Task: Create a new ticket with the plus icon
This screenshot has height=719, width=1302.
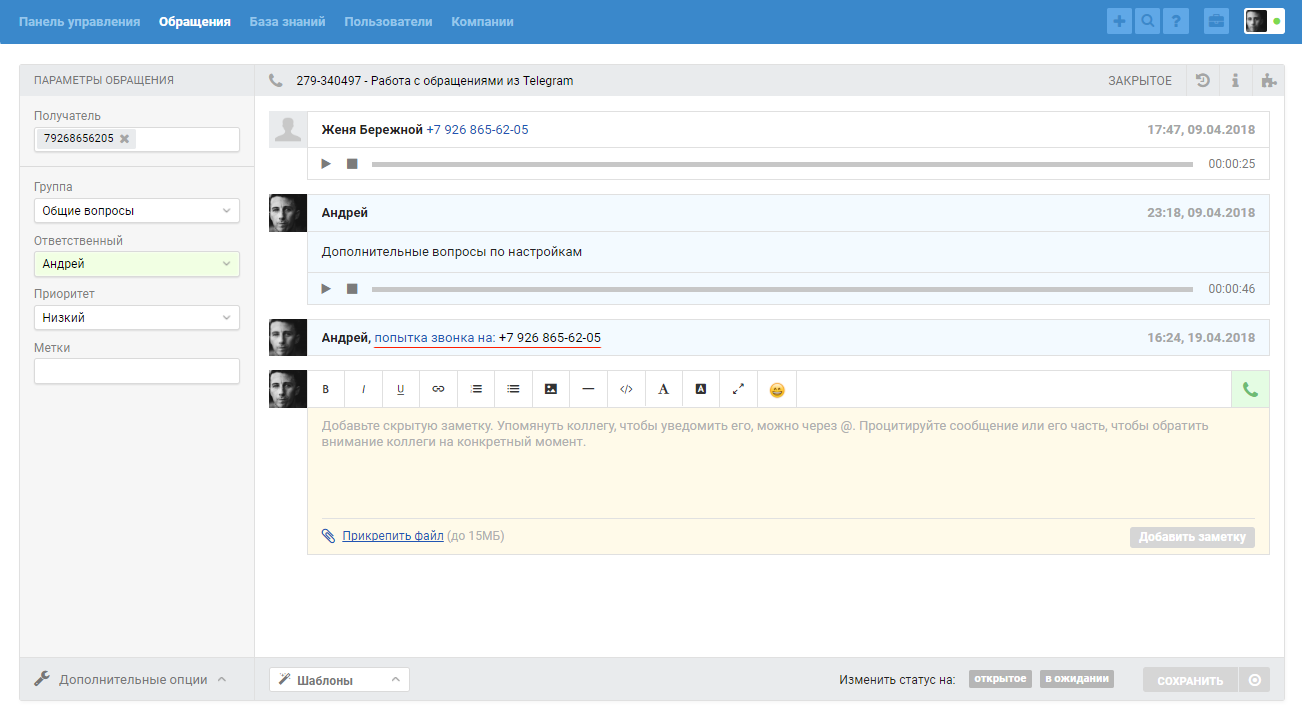Action: click(1118, 19)
